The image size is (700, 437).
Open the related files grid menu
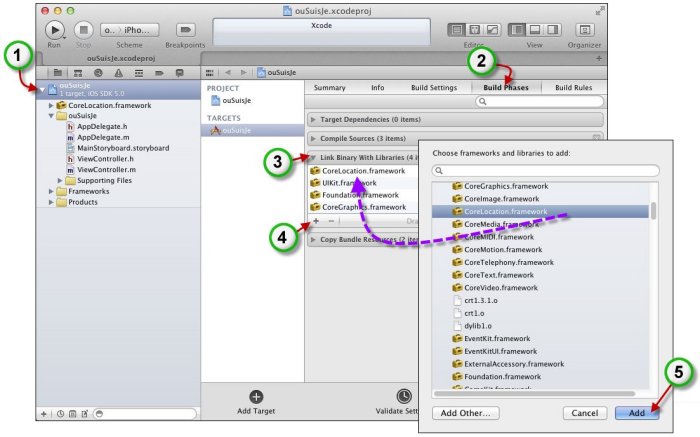[x=209, y=73]
